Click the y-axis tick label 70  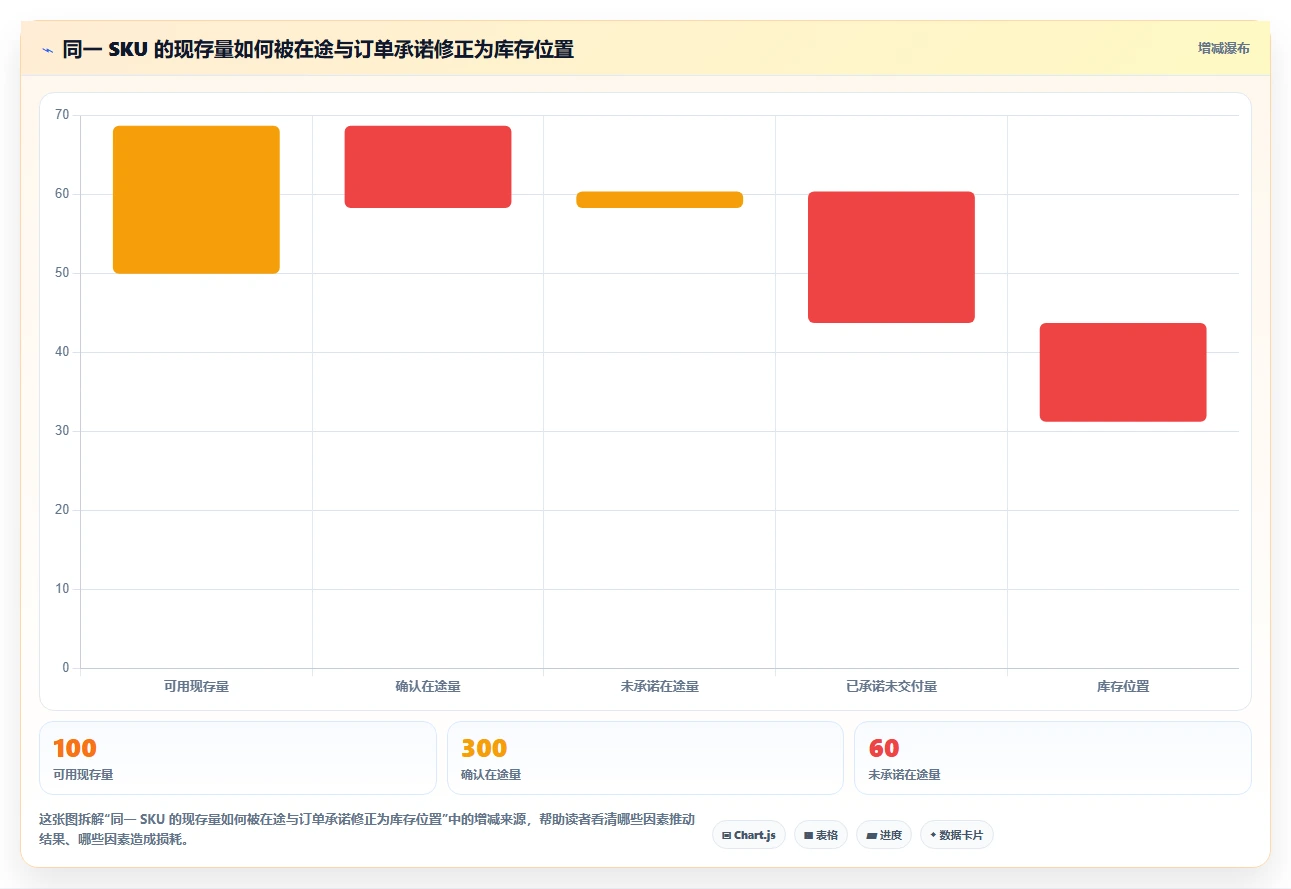62,115
